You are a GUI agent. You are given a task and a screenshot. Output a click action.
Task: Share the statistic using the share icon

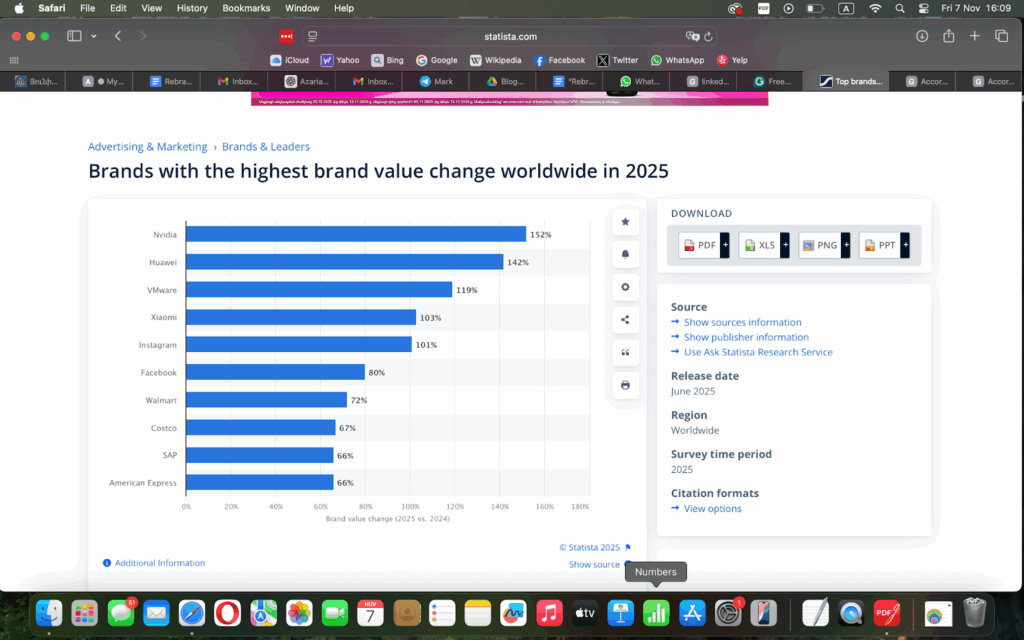625,319
